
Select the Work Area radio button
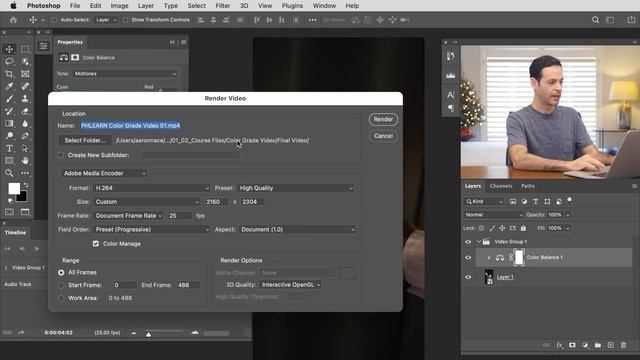pos(61,298)
